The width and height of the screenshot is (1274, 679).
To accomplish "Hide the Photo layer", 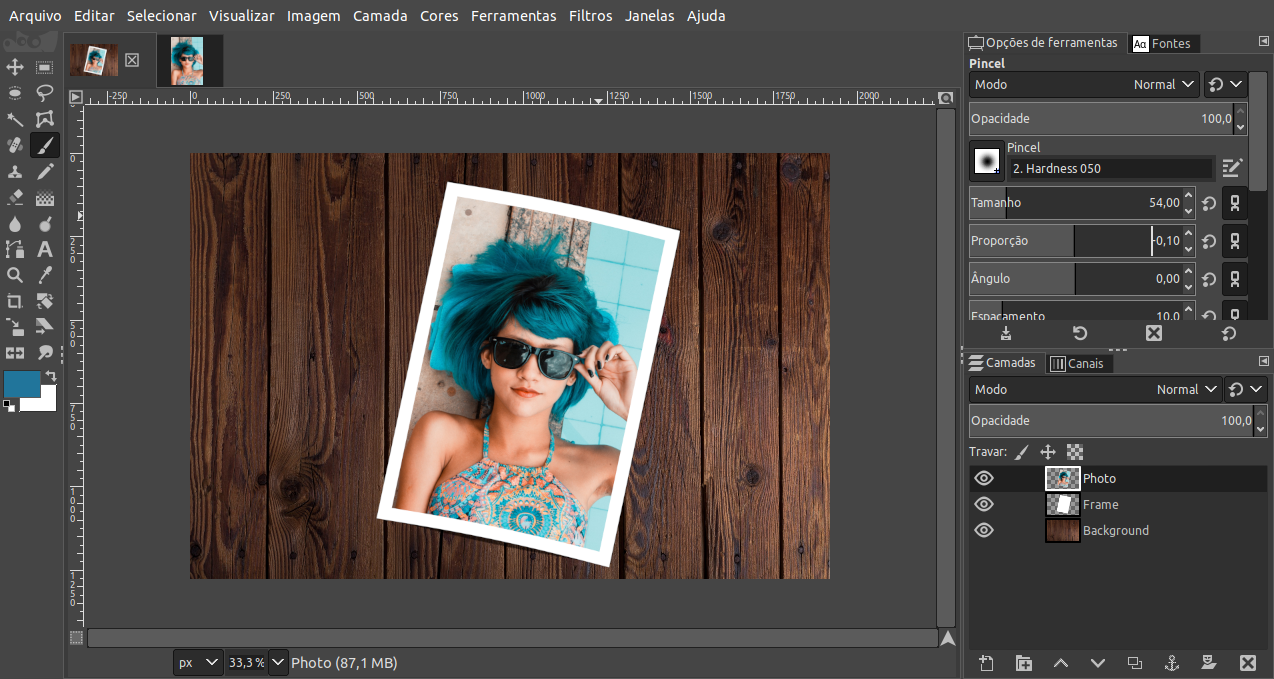I will click(983, 478).
